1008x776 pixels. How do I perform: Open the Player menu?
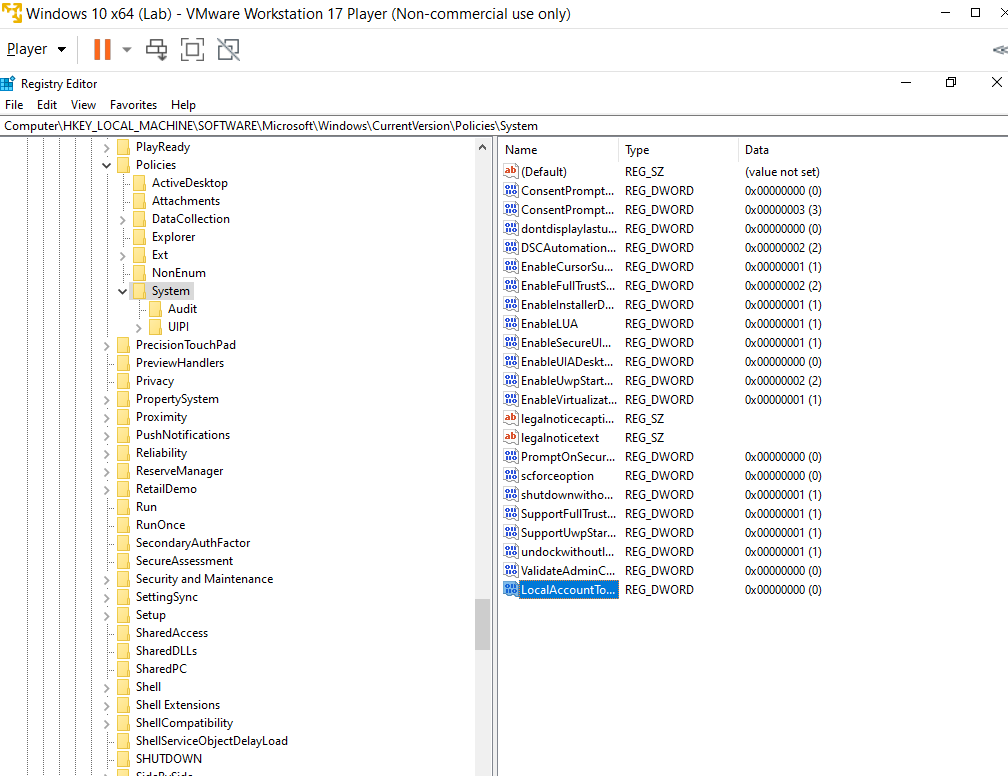(36, 50)
